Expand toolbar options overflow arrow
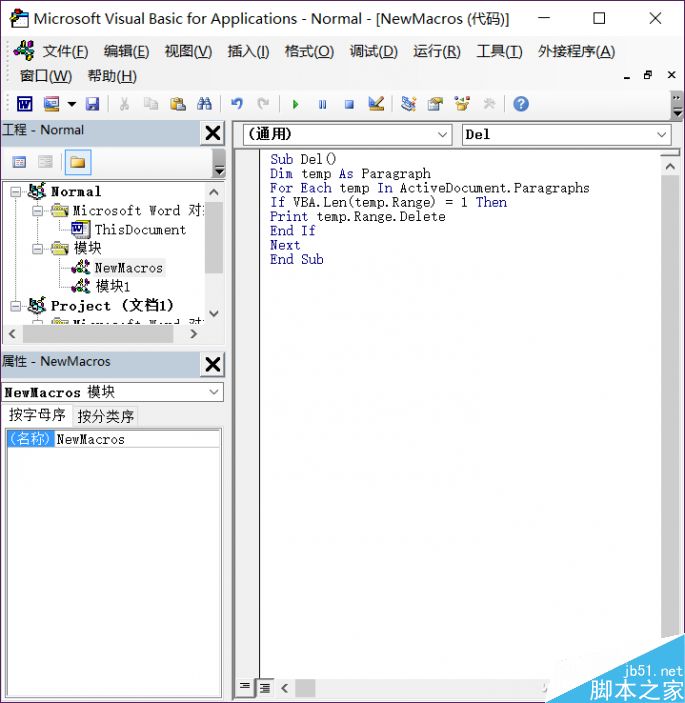This screenshot has height=703, width=685. 677,105
